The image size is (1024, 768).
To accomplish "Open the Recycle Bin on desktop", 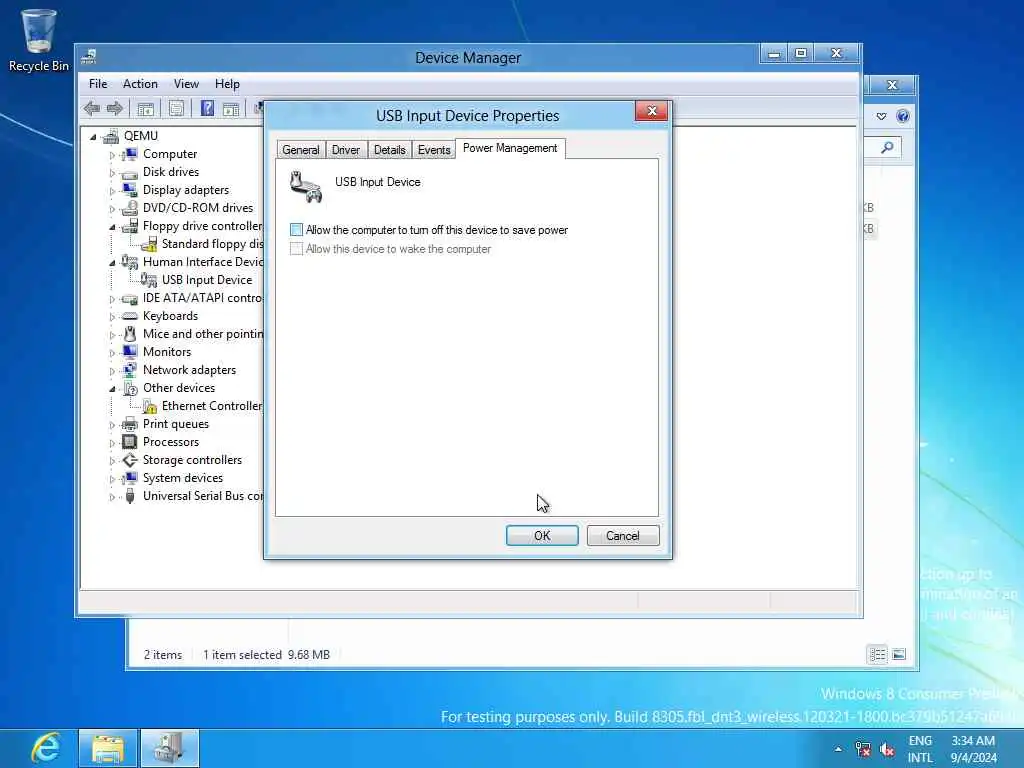I will click(39, 40).
